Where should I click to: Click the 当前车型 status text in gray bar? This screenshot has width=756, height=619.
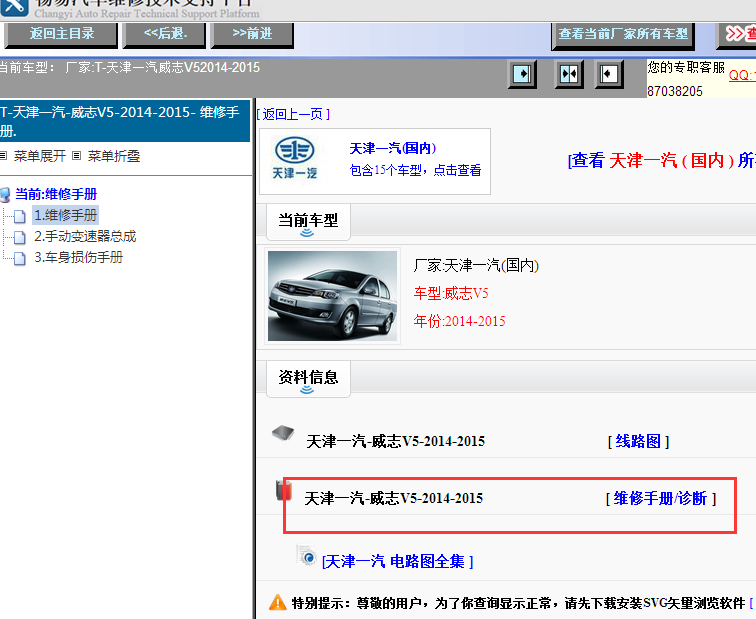(129, 67)
